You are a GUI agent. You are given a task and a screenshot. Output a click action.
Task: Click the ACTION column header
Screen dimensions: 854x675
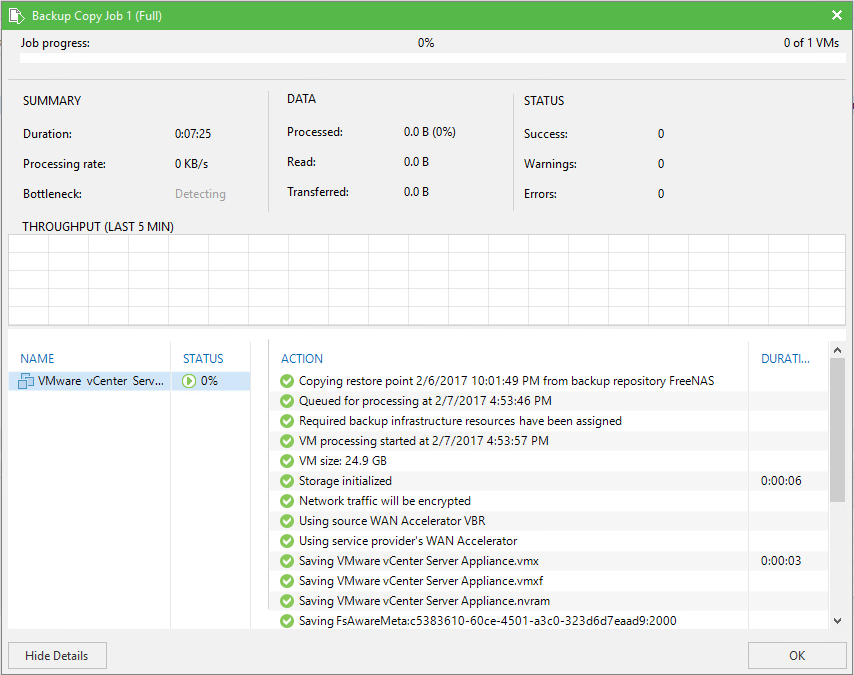tap(302, 358)
